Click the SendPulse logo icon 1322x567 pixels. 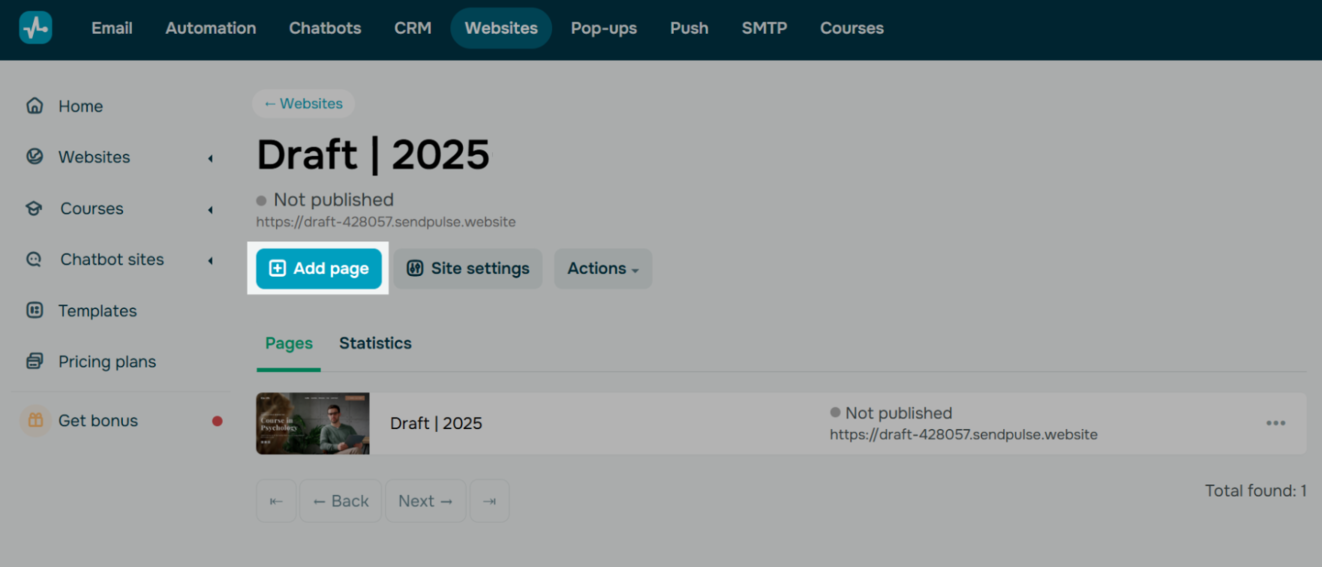pos(36,28)
